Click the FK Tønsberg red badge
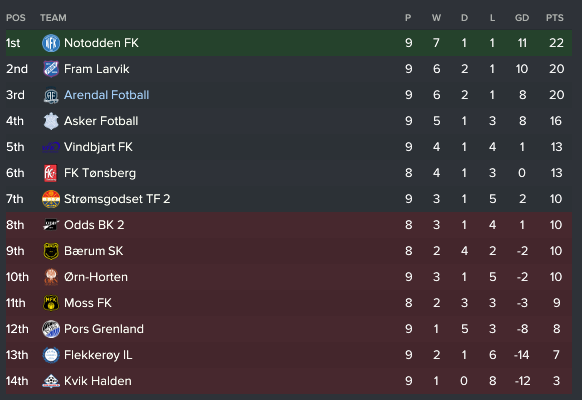The width and height of the screenshot is (582, 400). [50, 173]
